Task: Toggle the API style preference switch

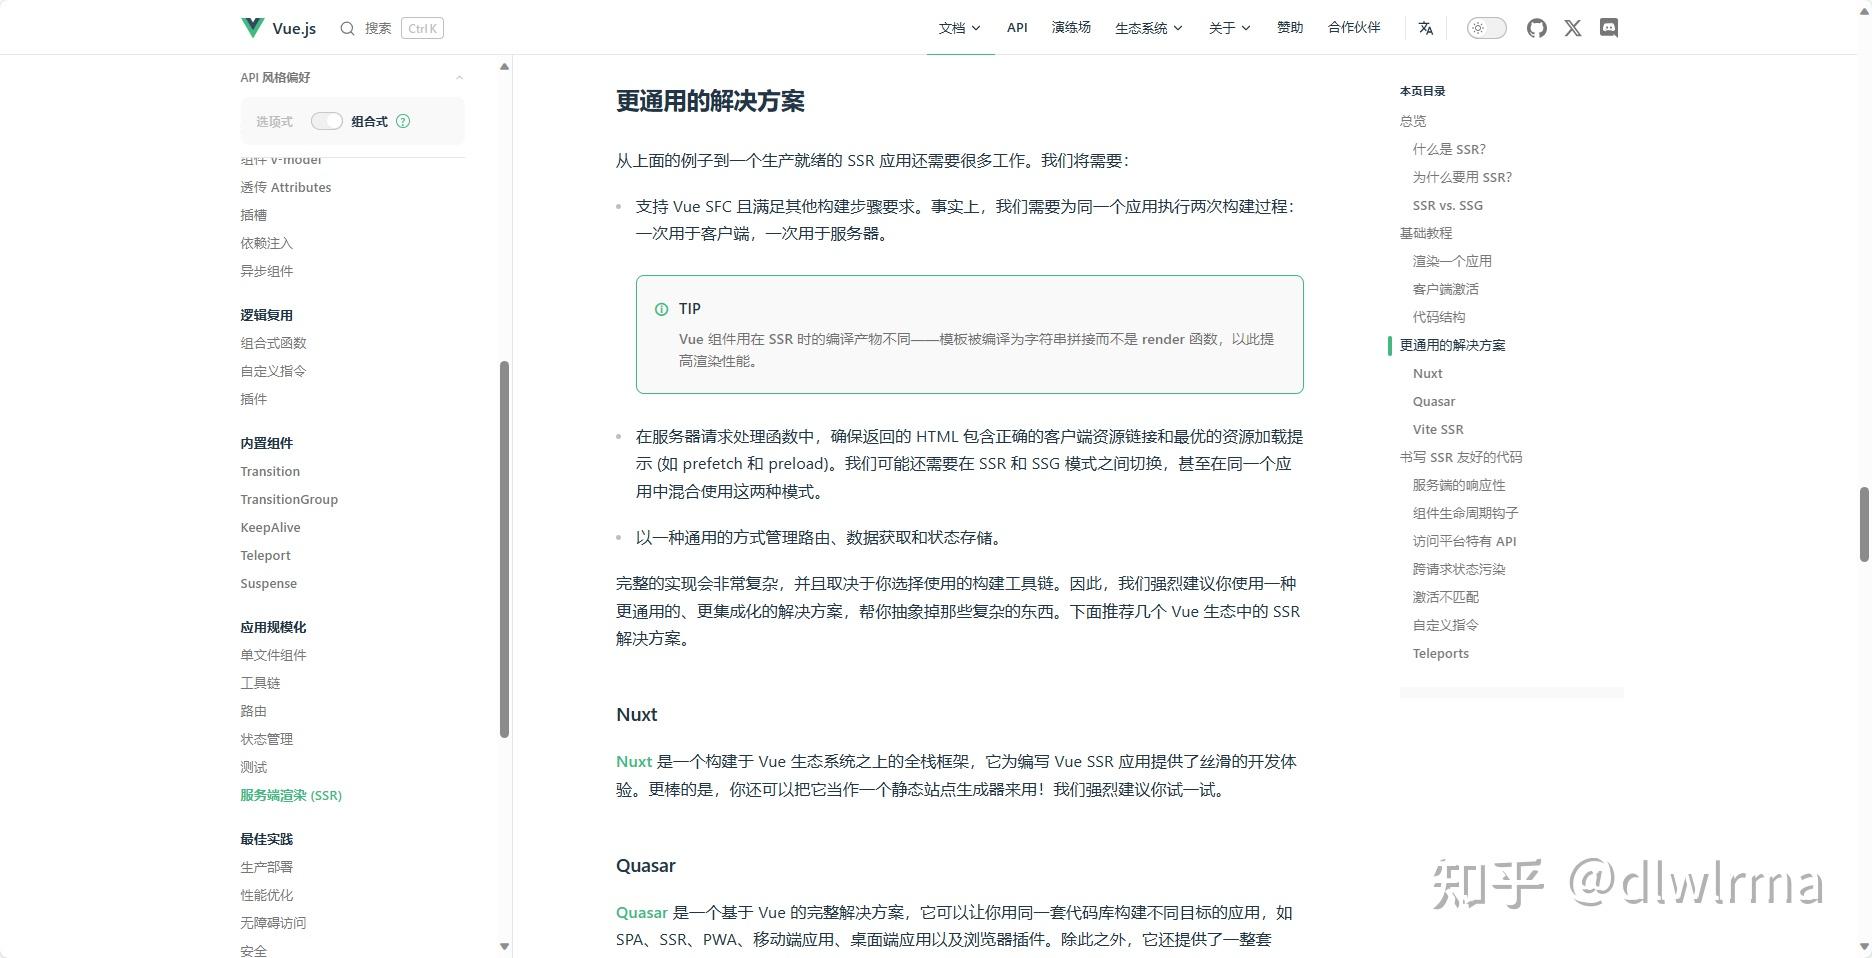Action: pyautogui.click(x=326, y=120)
